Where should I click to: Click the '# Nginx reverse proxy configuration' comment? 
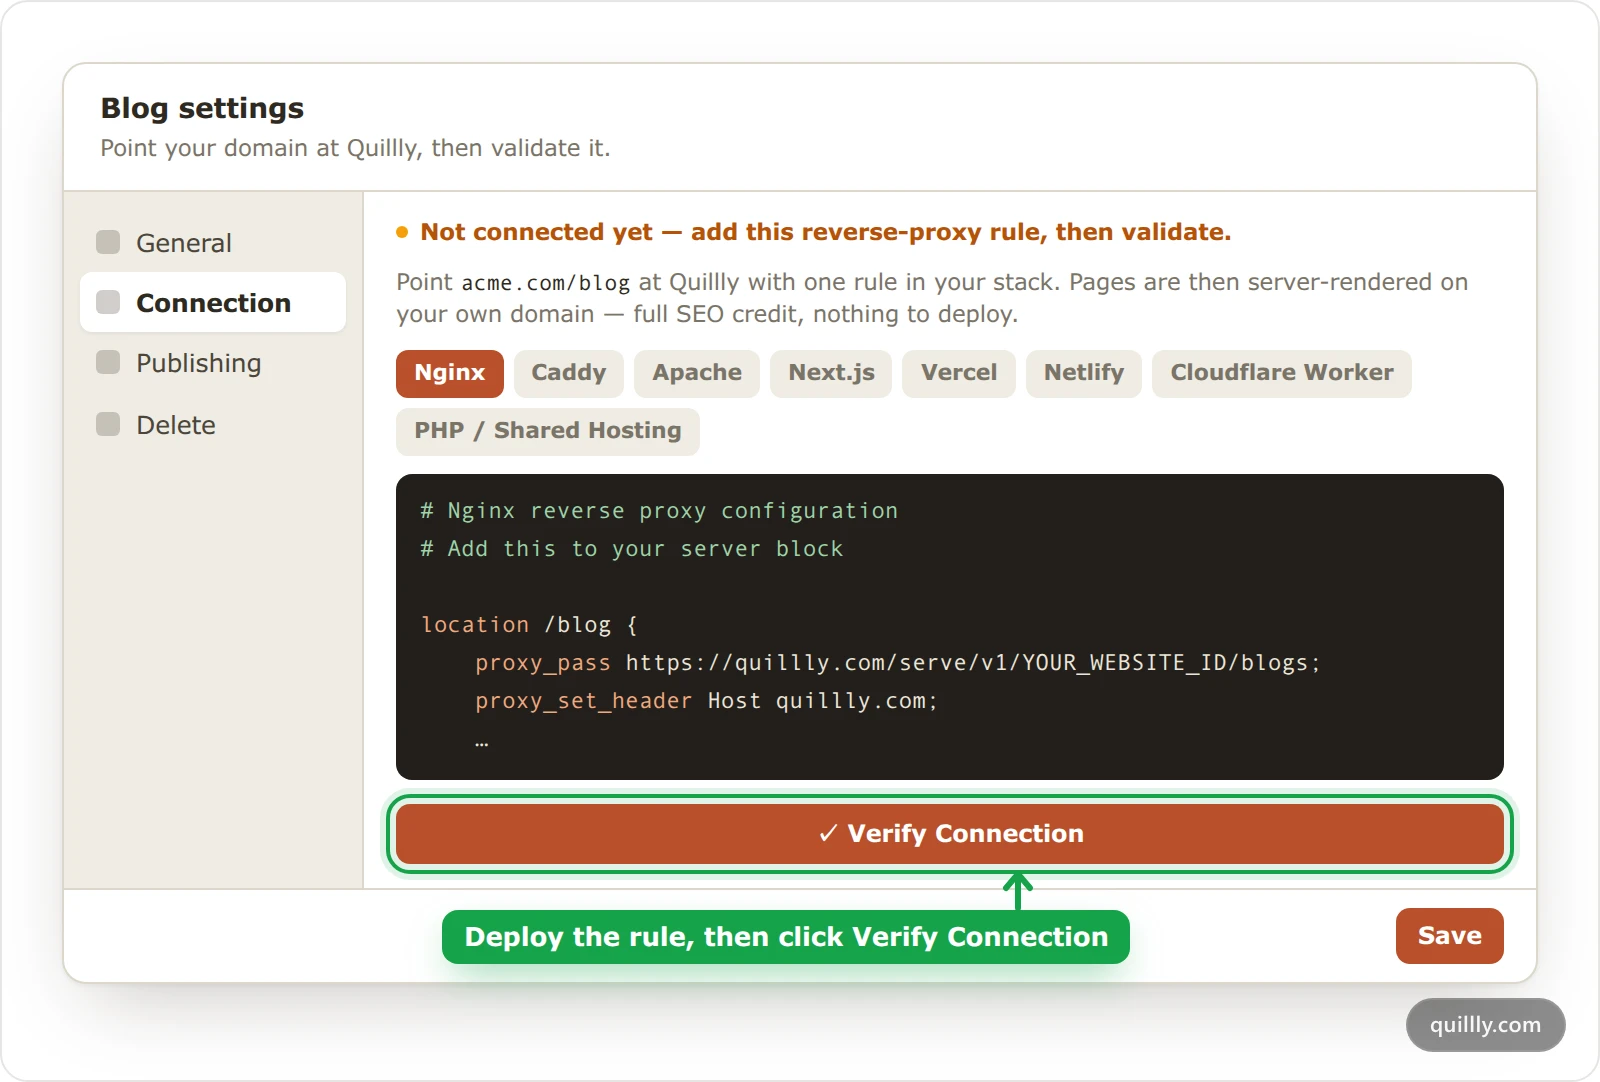(x=659, y=511)
